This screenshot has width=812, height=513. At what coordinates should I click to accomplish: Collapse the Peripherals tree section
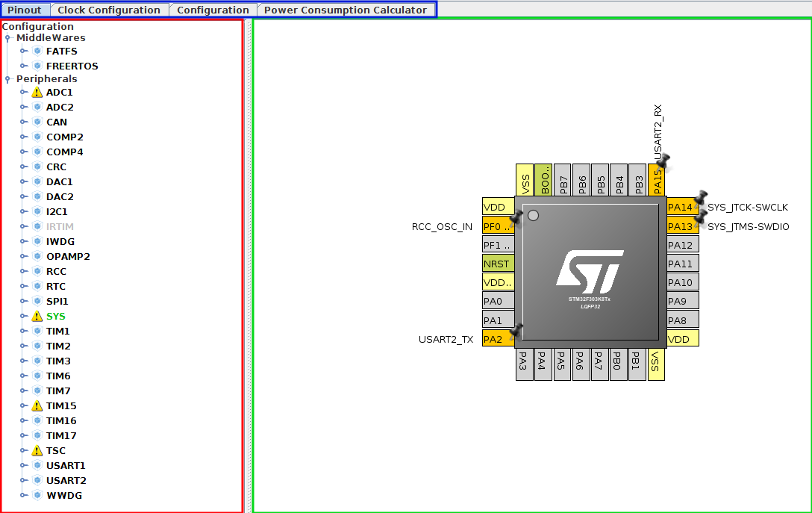pos(9,79)
